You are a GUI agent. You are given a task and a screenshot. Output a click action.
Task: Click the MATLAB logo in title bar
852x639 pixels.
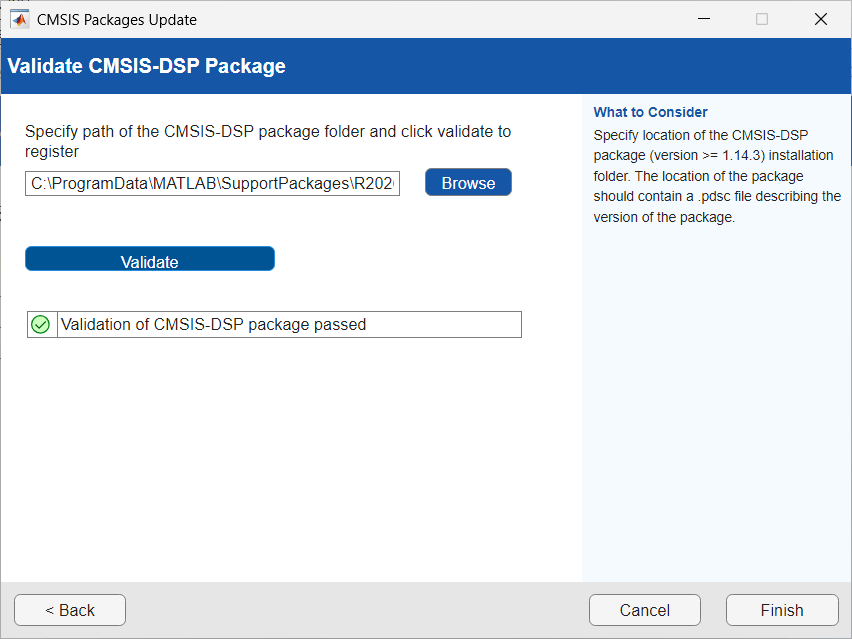[20, 20]
